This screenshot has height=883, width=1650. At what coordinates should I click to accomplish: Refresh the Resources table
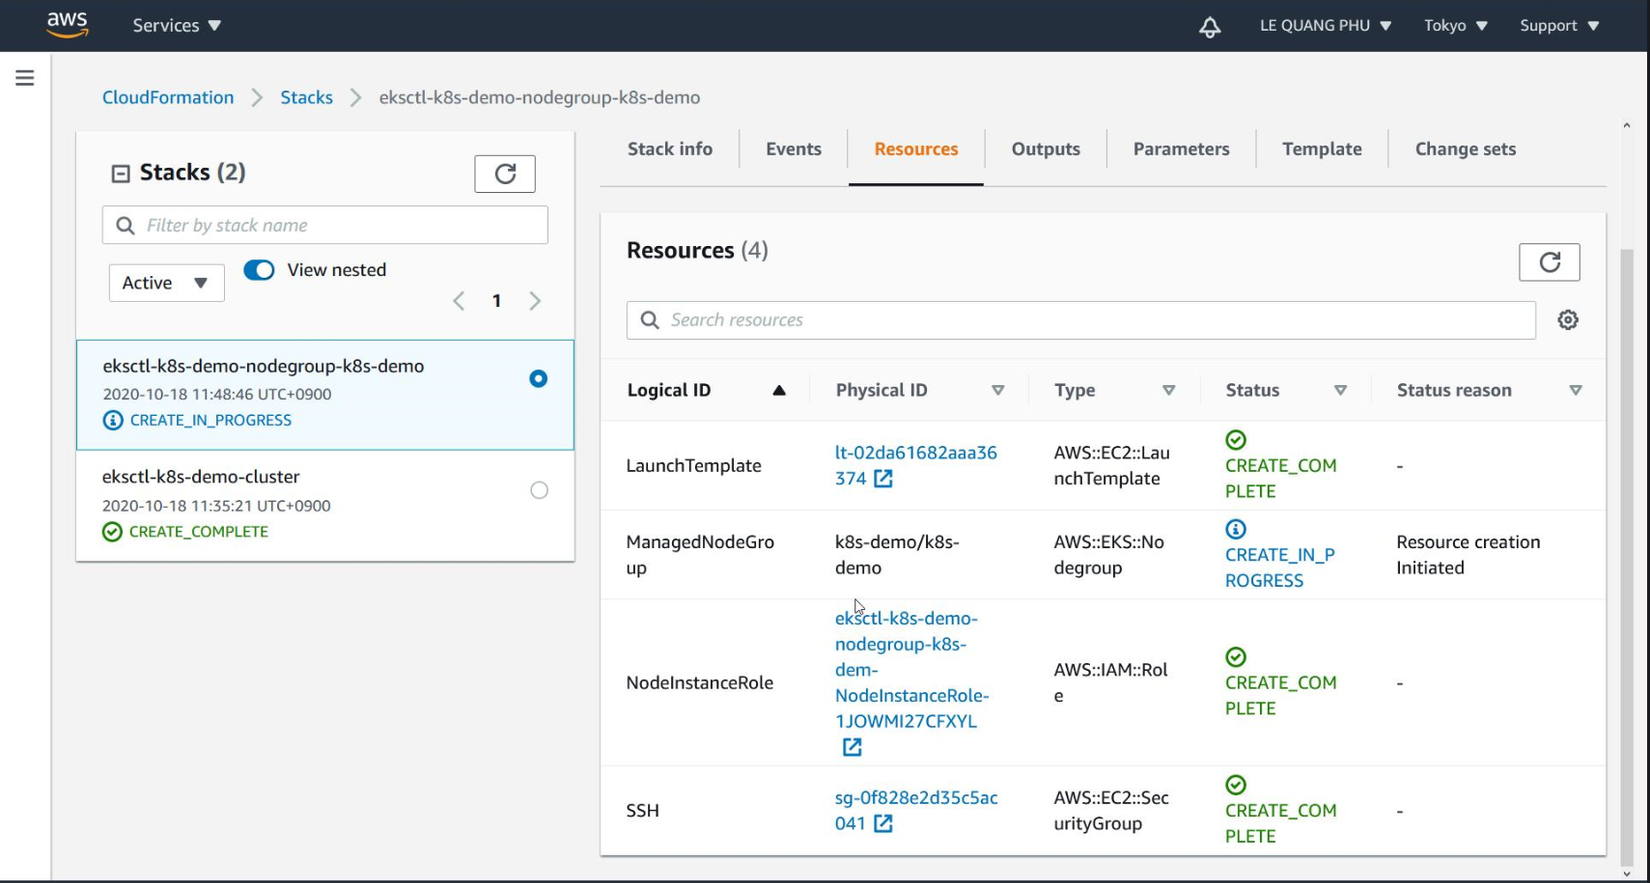[1548, 263]
